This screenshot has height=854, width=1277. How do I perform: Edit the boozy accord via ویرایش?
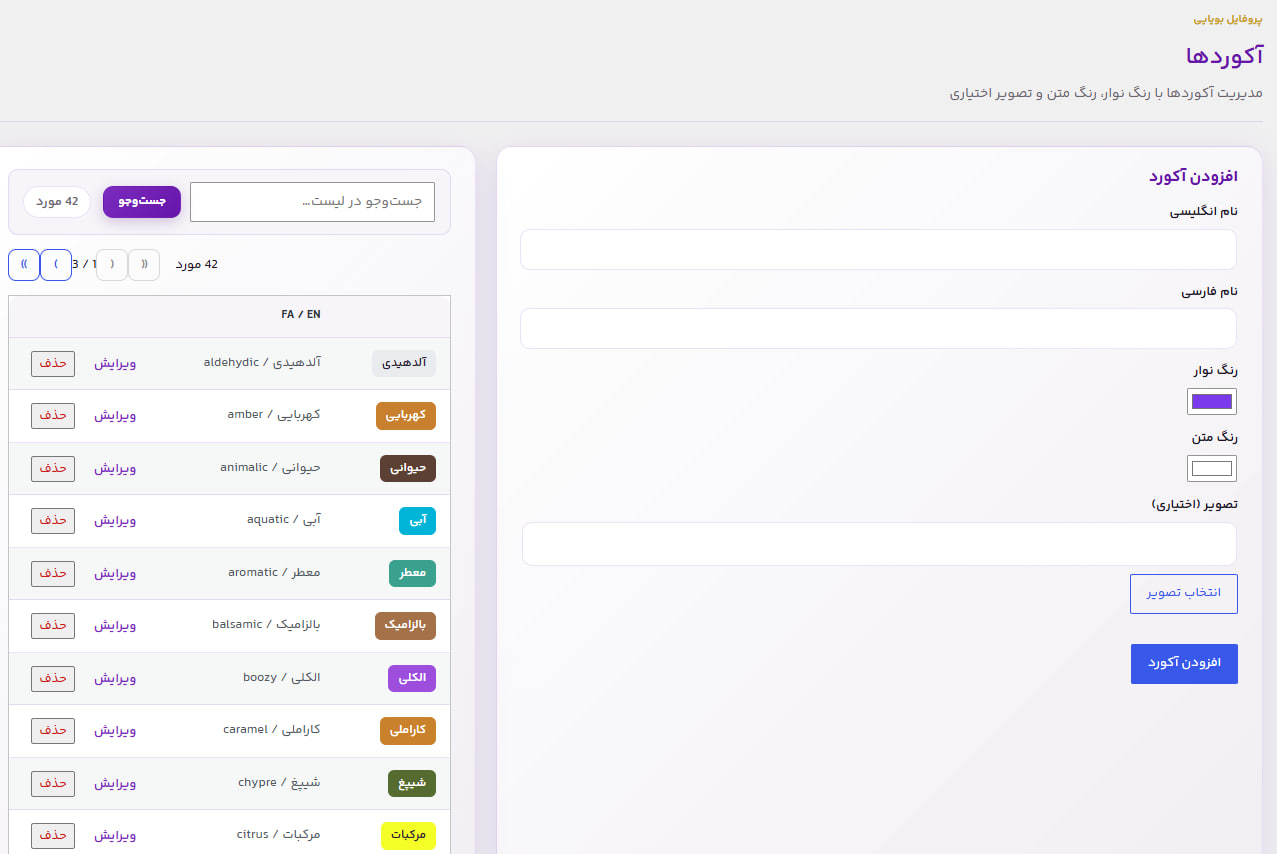tap(115, 678)
